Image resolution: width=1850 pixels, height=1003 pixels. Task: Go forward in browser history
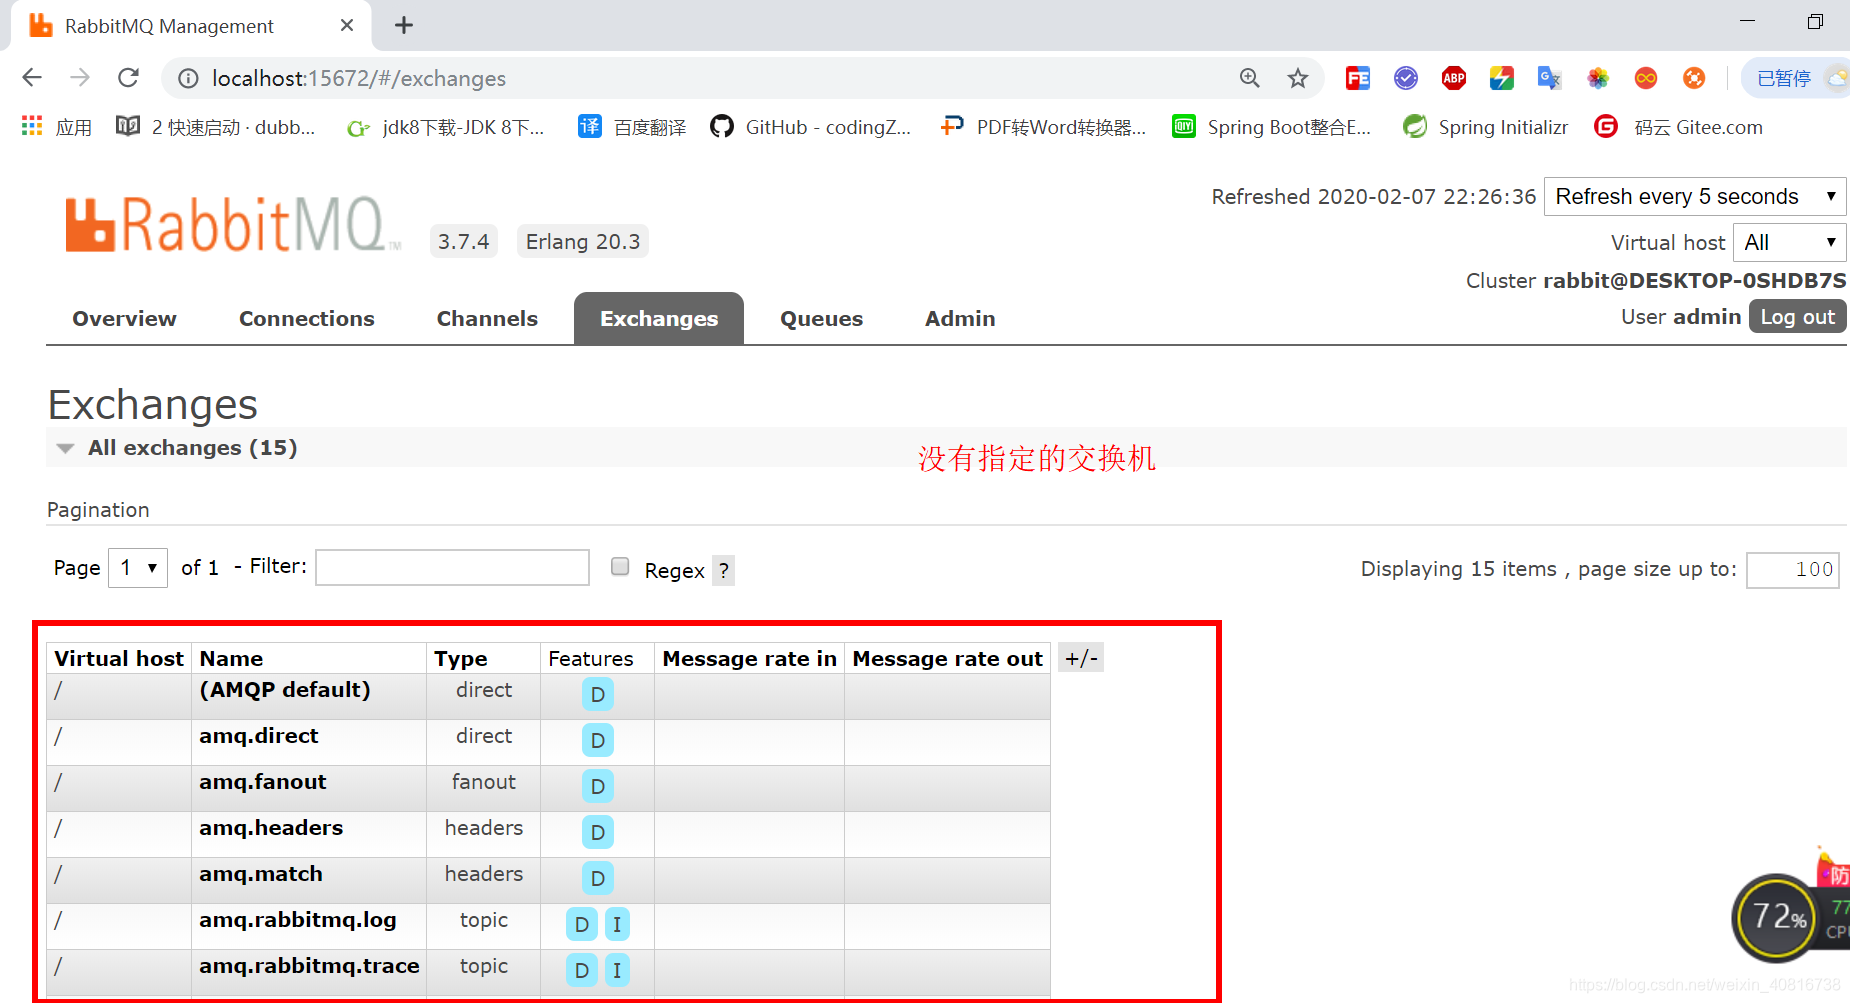(80, 78)
